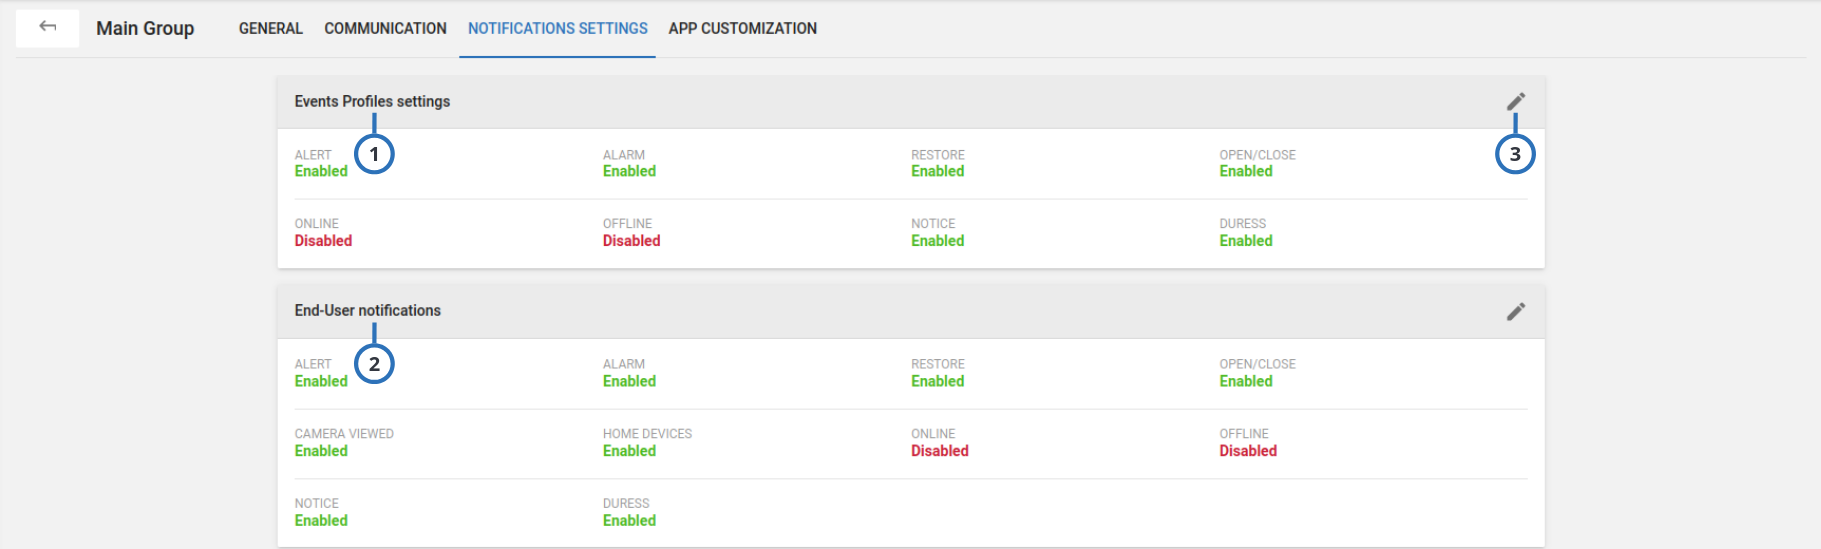The width and height of the screenshot is (1821, 549).
Task: Edit Events Profiles settings with pencil icon
Action: pyautogui.click(x=1515, y=102)
